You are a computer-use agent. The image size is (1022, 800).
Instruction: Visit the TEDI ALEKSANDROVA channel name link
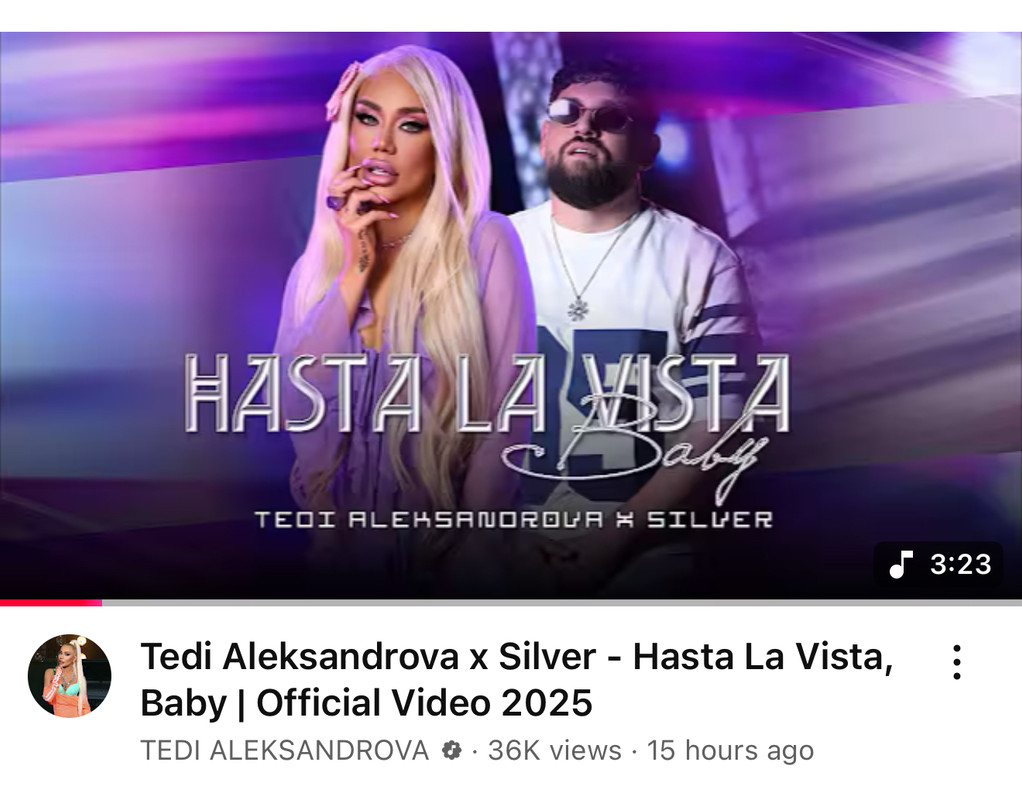pyautogui.click(x=284, y=750)
